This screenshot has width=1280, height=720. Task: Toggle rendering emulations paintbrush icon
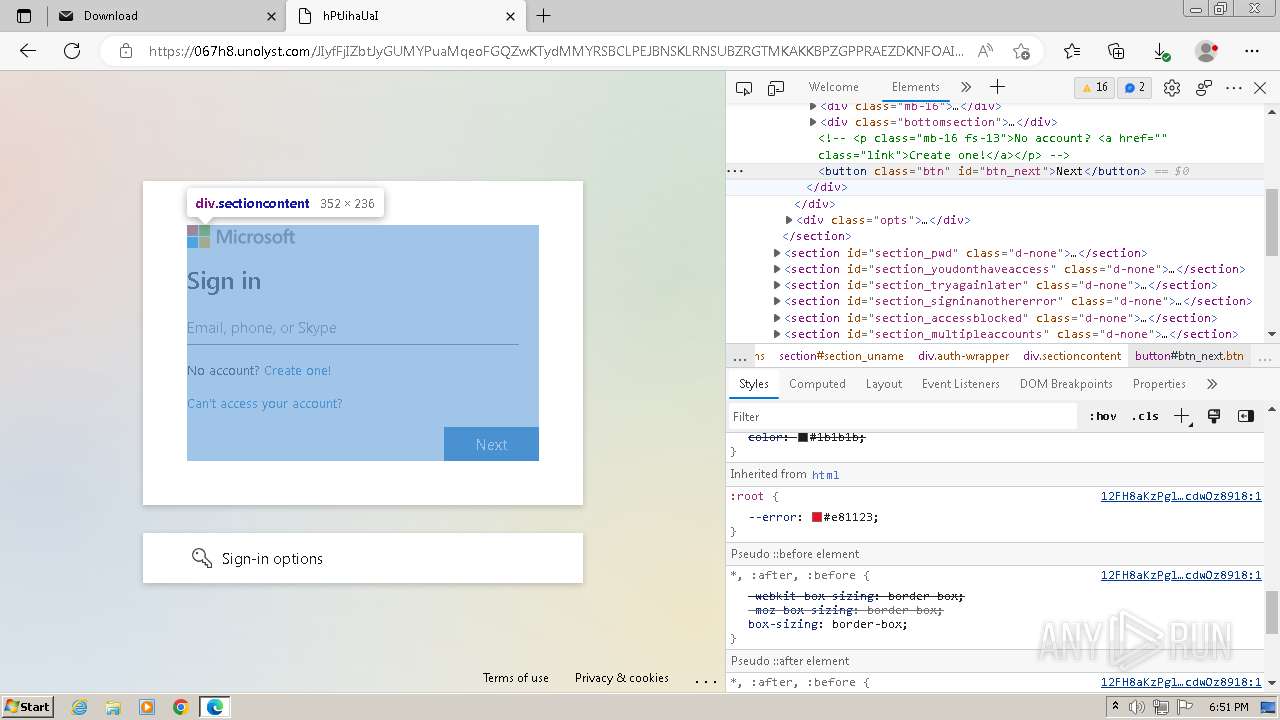1214,416
